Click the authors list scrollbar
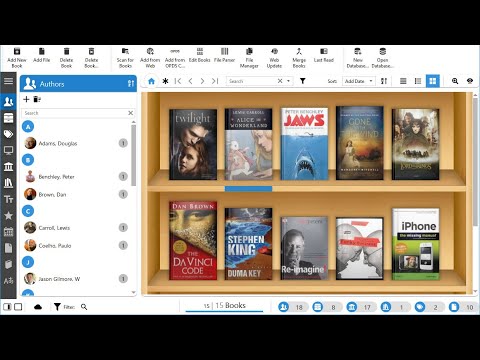The image size is (480, 360). coord(133,155)
